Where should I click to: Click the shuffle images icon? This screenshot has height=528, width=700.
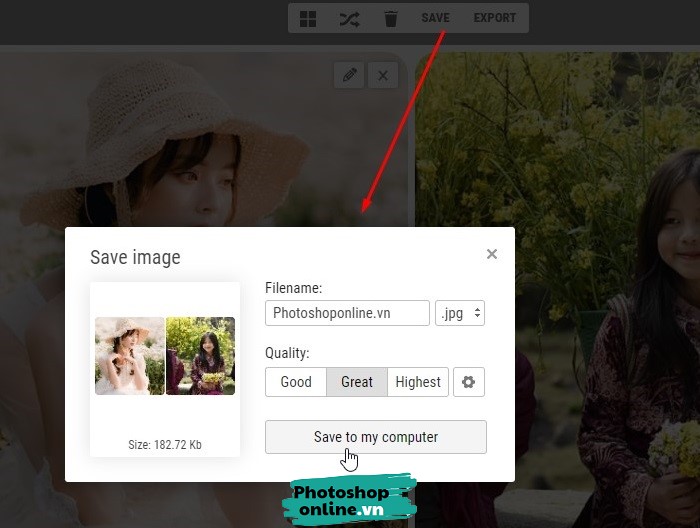(x=349, y=18)
